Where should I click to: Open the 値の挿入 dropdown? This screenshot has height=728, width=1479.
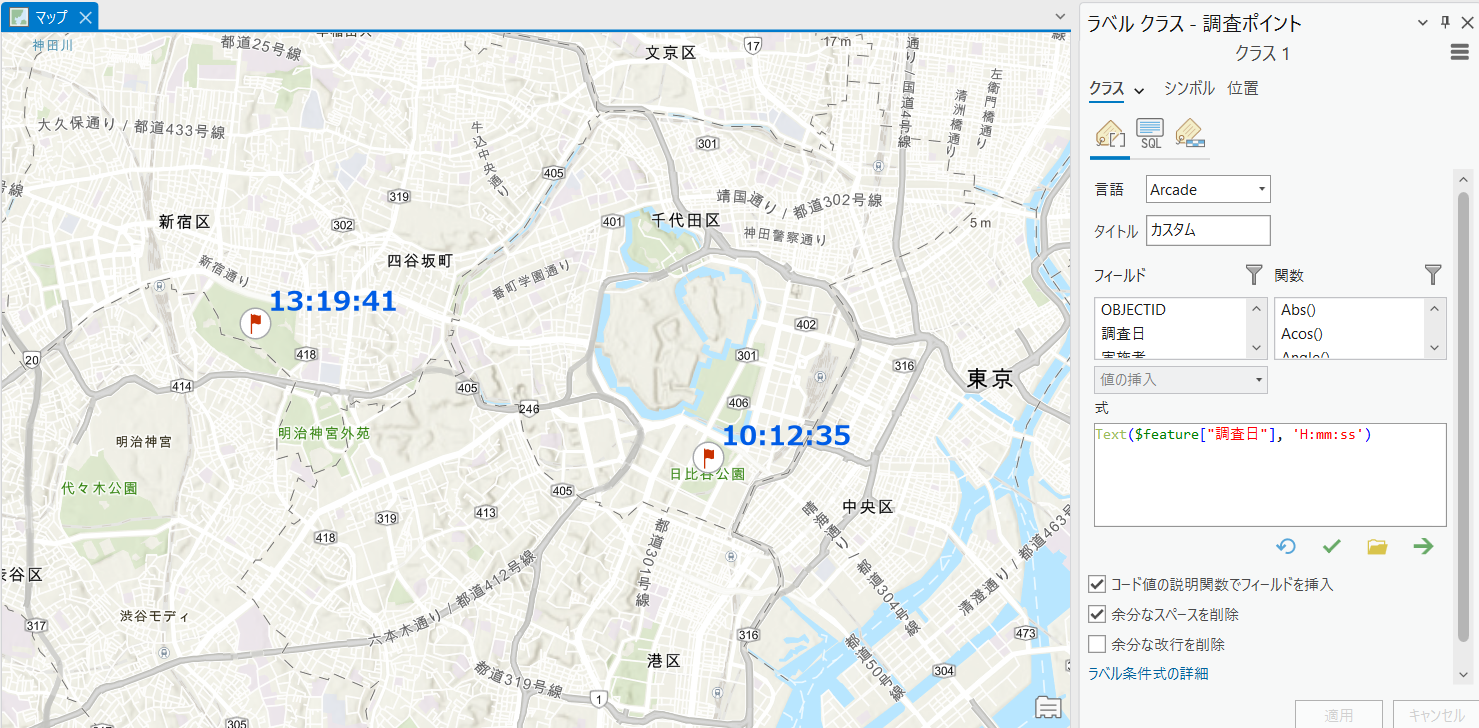click(x=1181, y=380)
